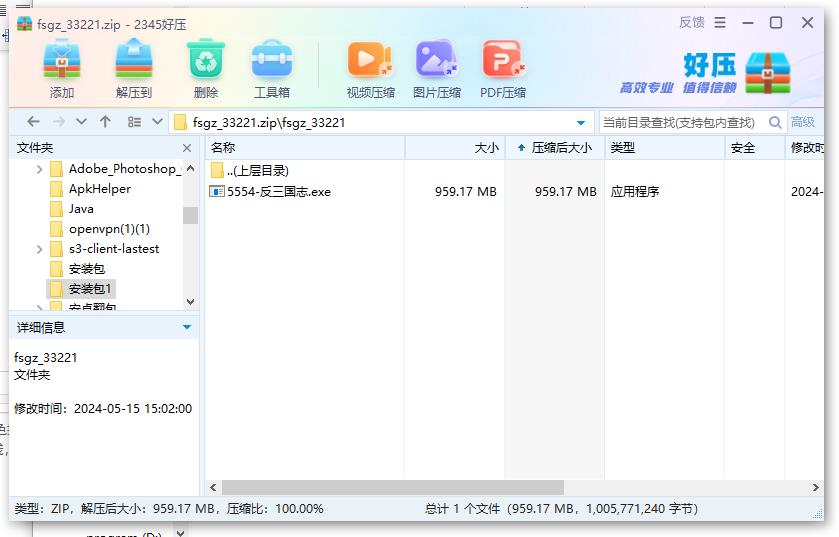Select the 安装包1 folder
839x537 pixels.
(x=80, y=289)
